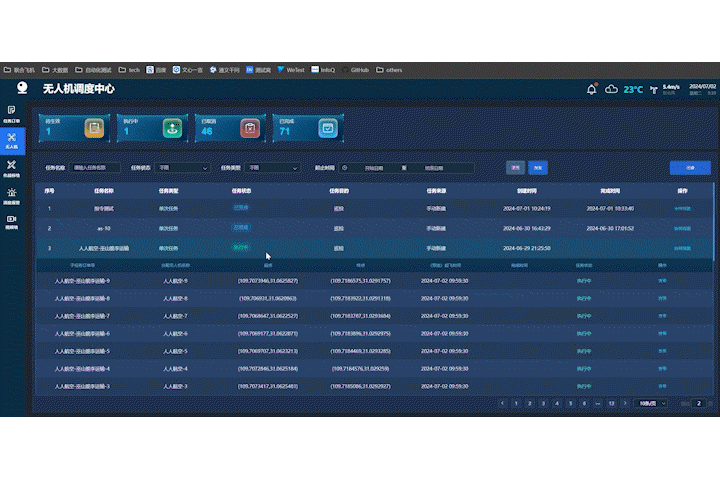This screenshot has height=480, width=720.
Task: Expand the 任务类型 dropdown filter
Action: [273, 168]
